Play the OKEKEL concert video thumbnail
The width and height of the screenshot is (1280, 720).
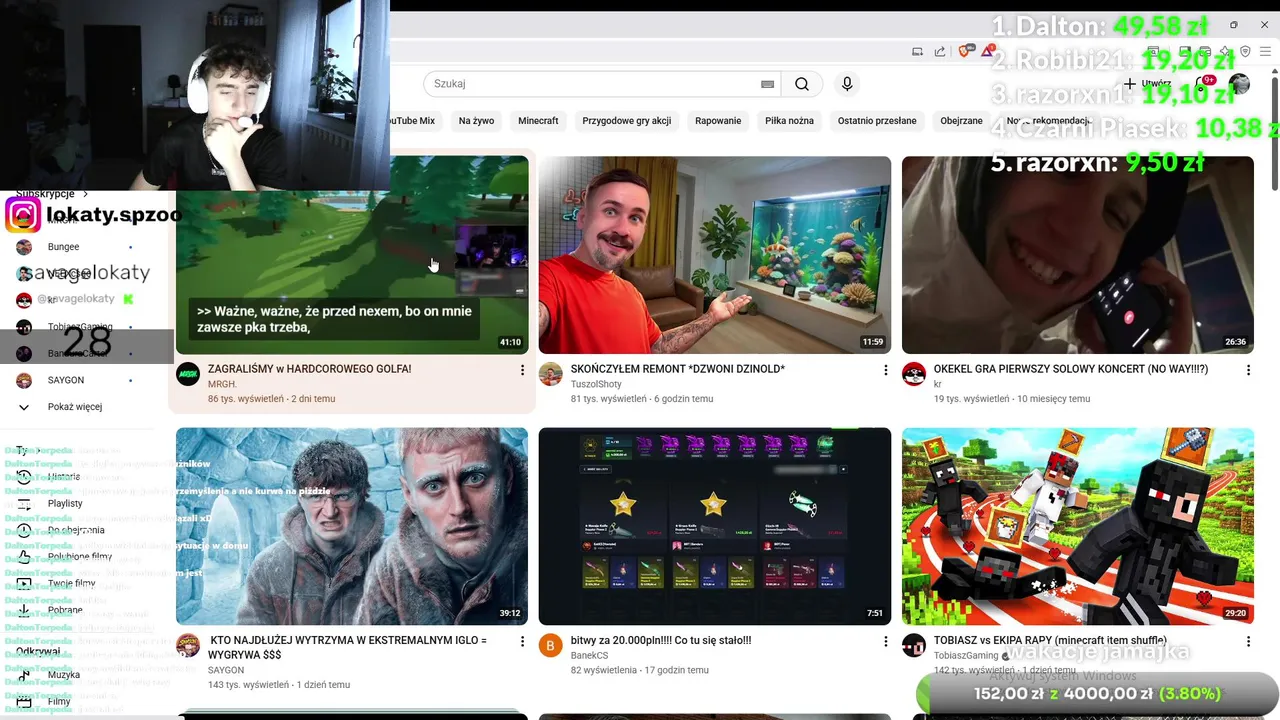pos(1078,255)
